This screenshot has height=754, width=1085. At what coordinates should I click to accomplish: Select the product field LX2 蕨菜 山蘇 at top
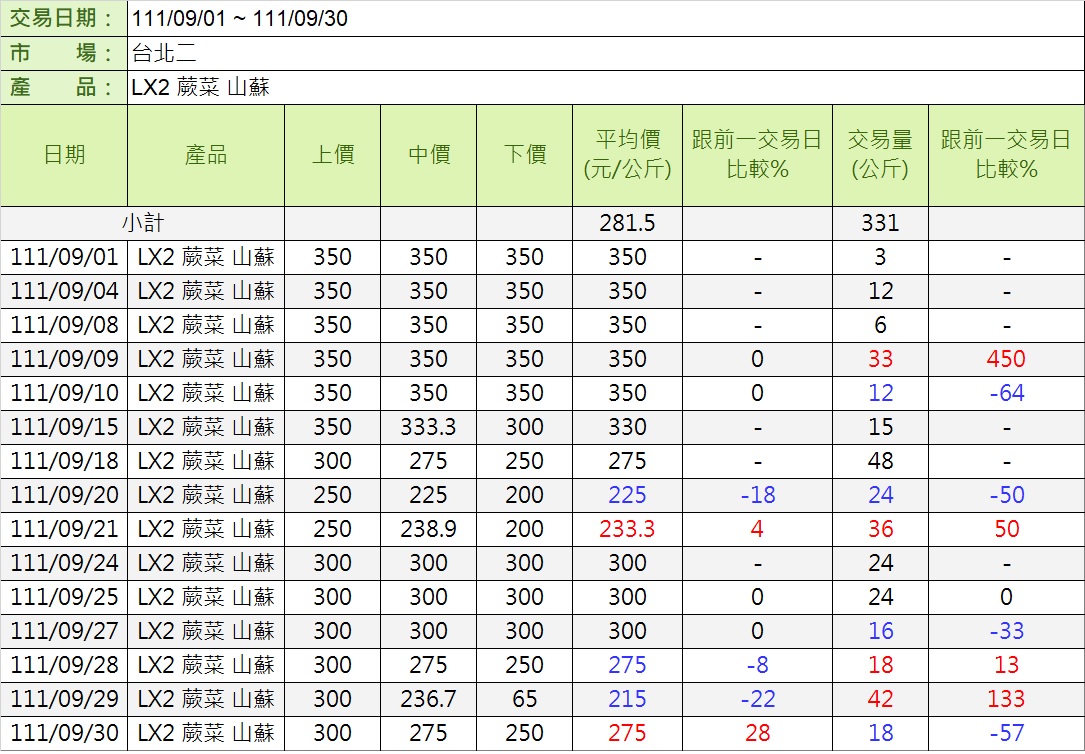tap(200, 88)
